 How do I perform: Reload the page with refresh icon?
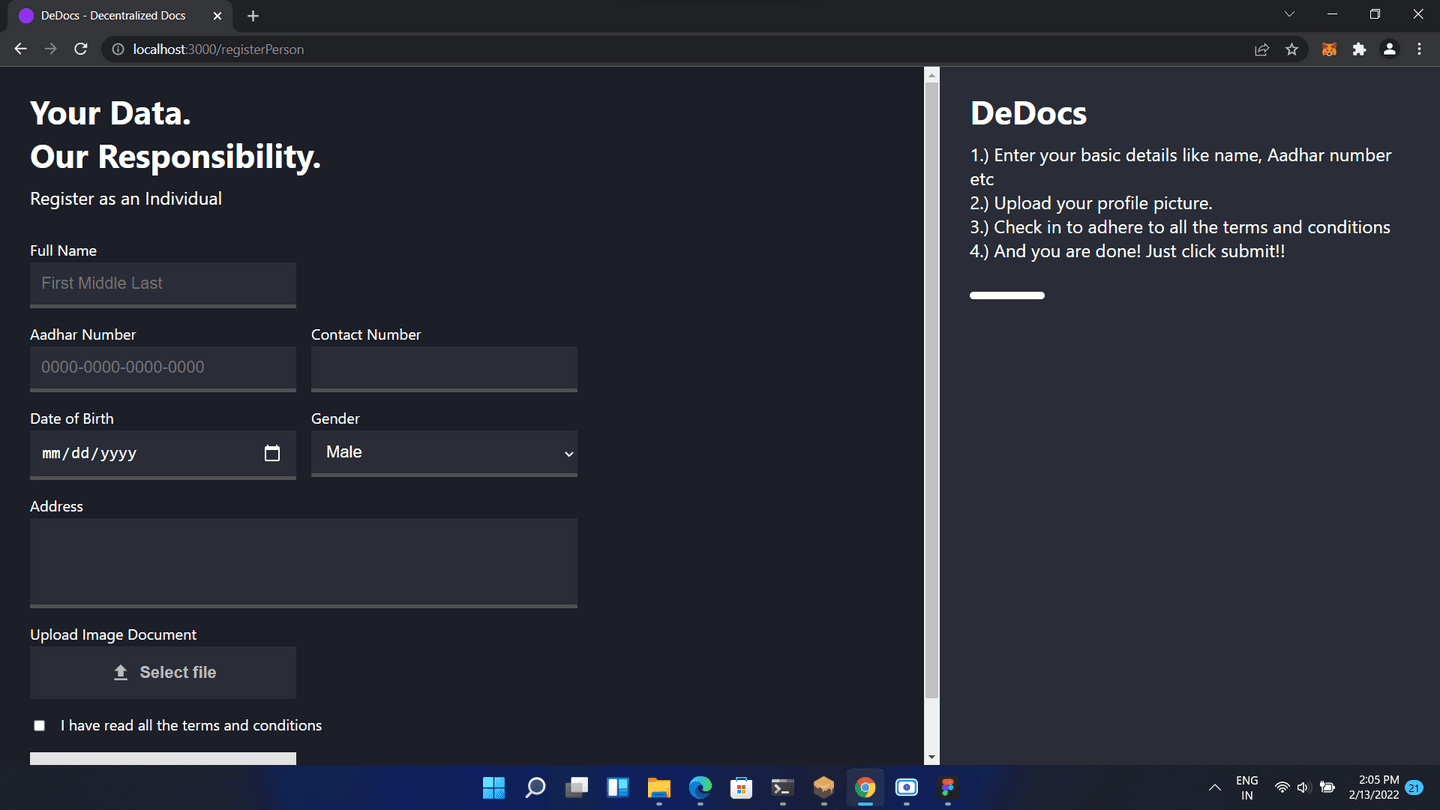tap(81, 49)
